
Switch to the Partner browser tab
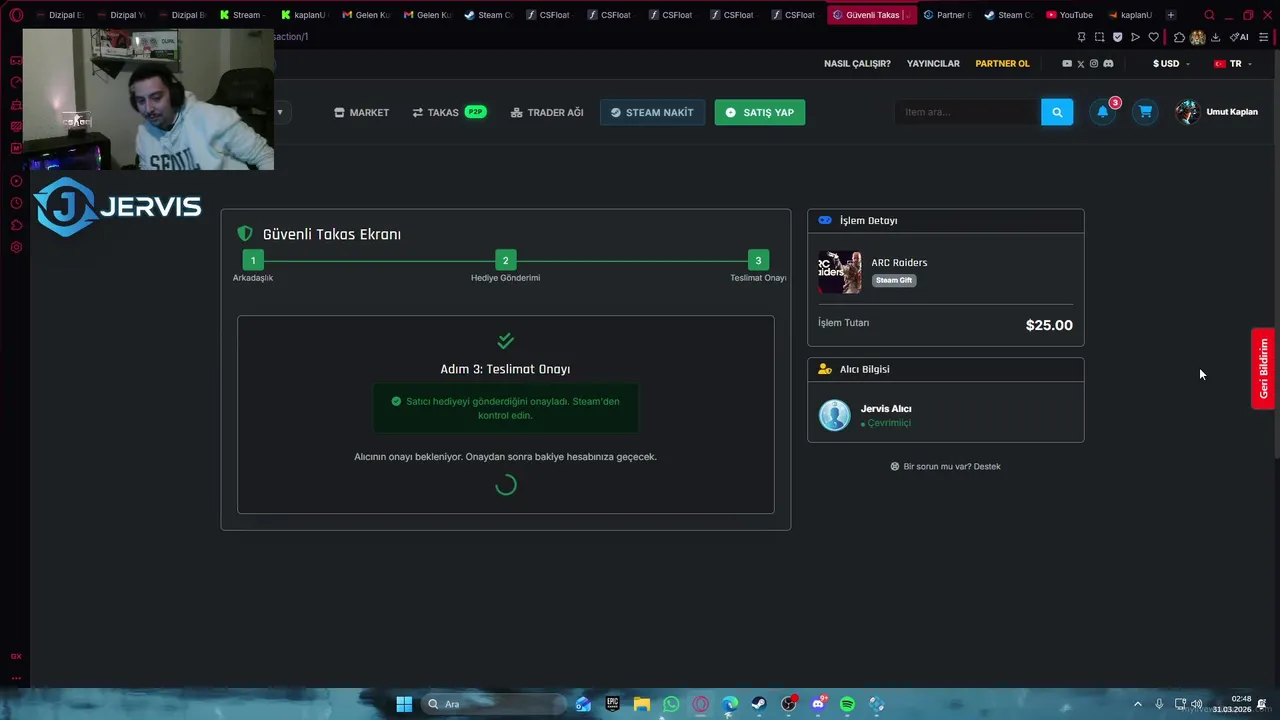pyautogui.click(x=946, y=15)
